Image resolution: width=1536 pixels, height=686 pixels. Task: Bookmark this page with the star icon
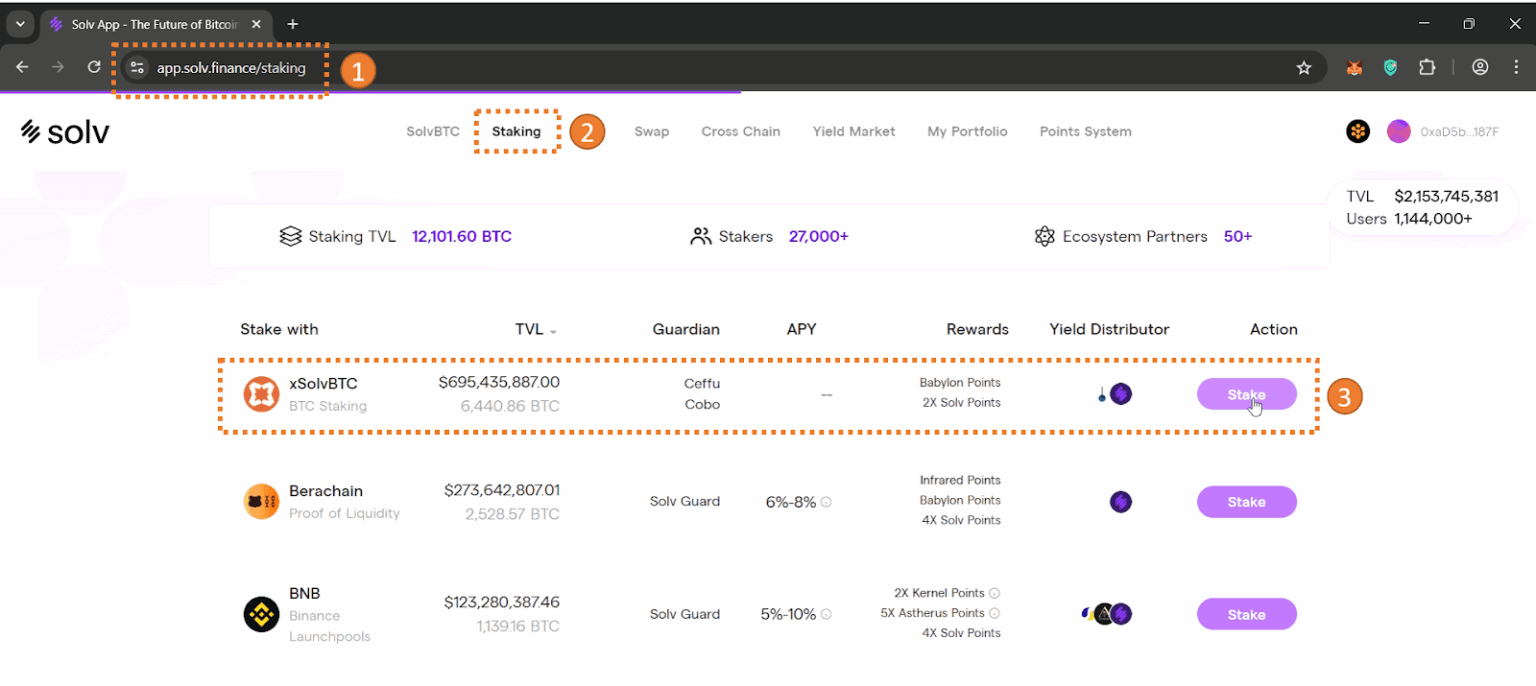(1303, 68)
